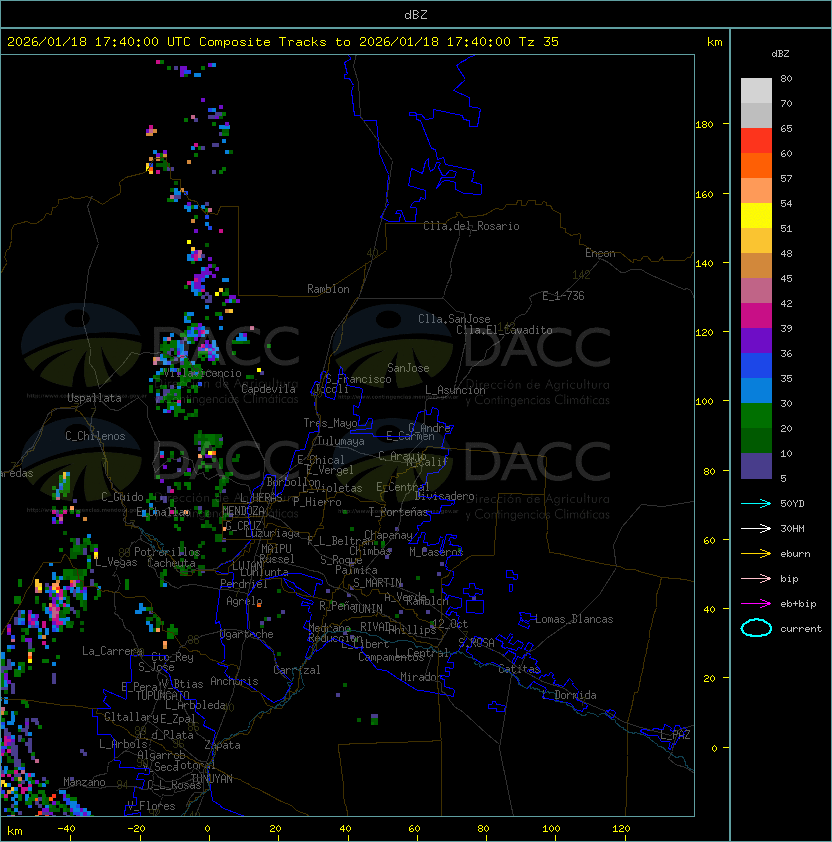
Task: Click the composite tracks timestamp header text
Action: pyautogui.click(x=283, y=42)
